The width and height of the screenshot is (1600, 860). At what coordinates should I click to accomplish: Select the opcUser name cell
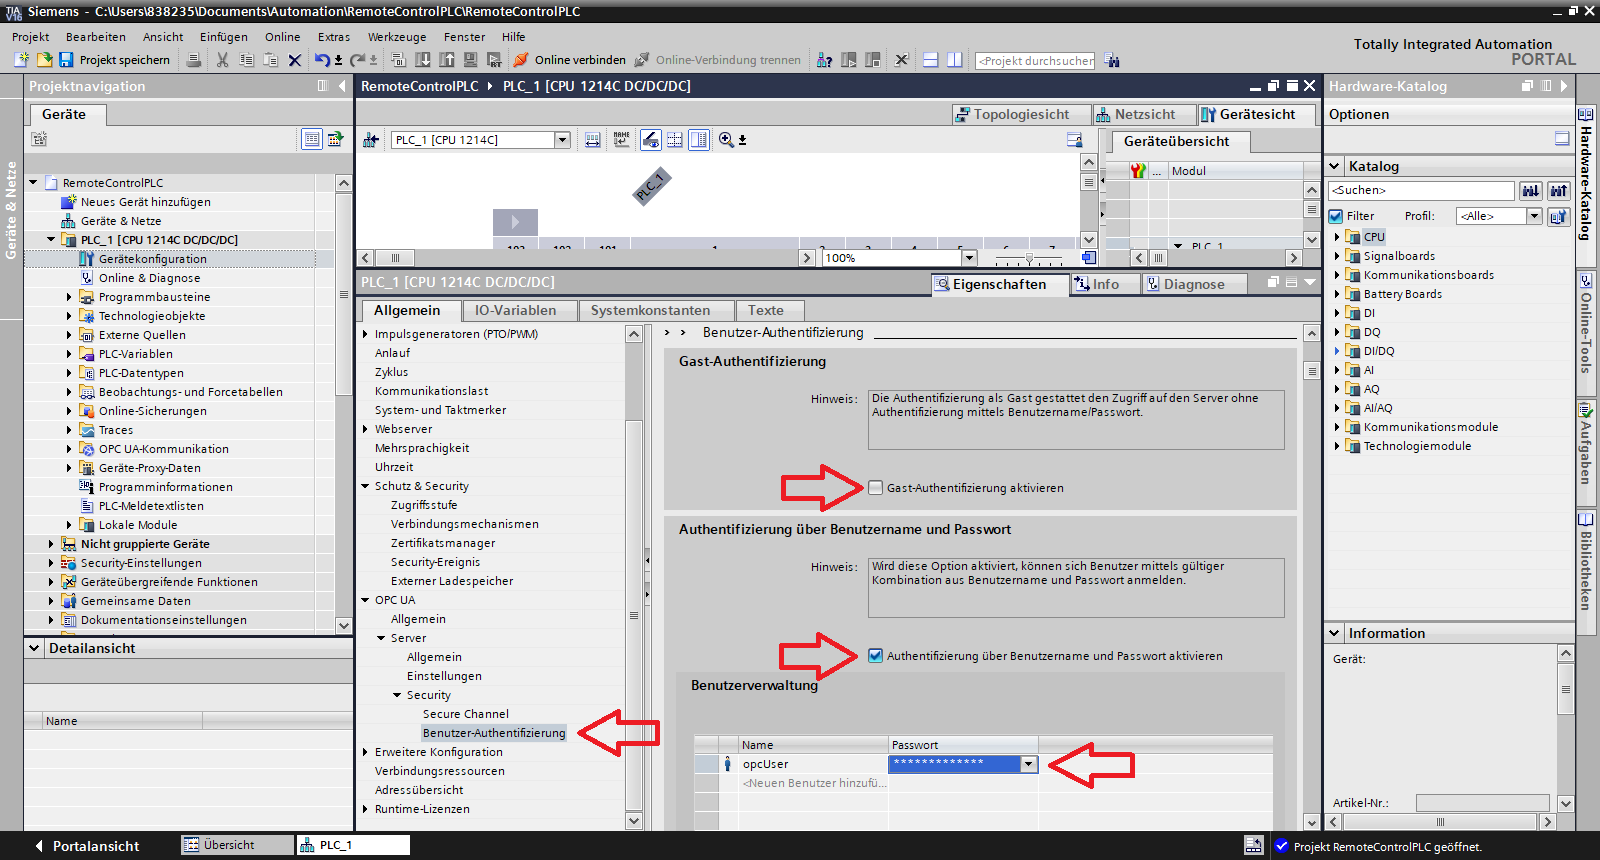click(x=814, y=764)
